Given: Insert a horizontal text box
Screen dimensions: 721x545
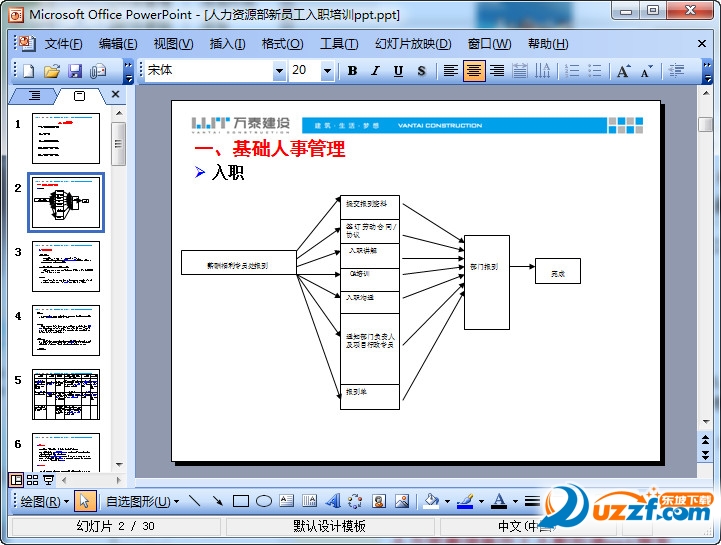Looking at the screenshot, I should tap(286, 501).
